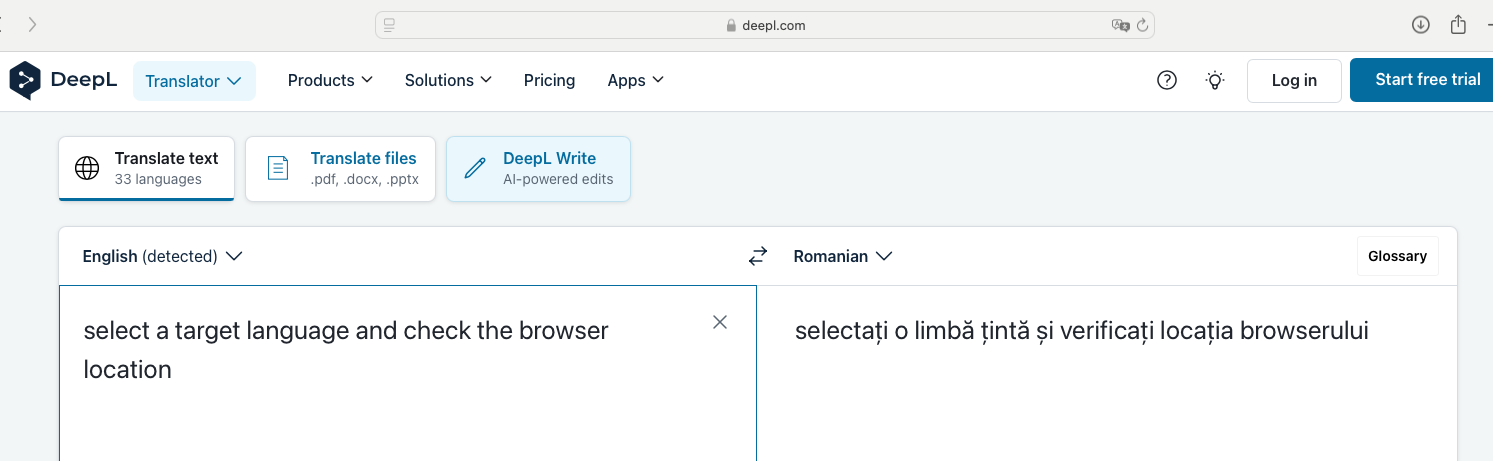The image size is (1493, 461).
Task: Click the reload page icon
Action: tap(1142, 25)
